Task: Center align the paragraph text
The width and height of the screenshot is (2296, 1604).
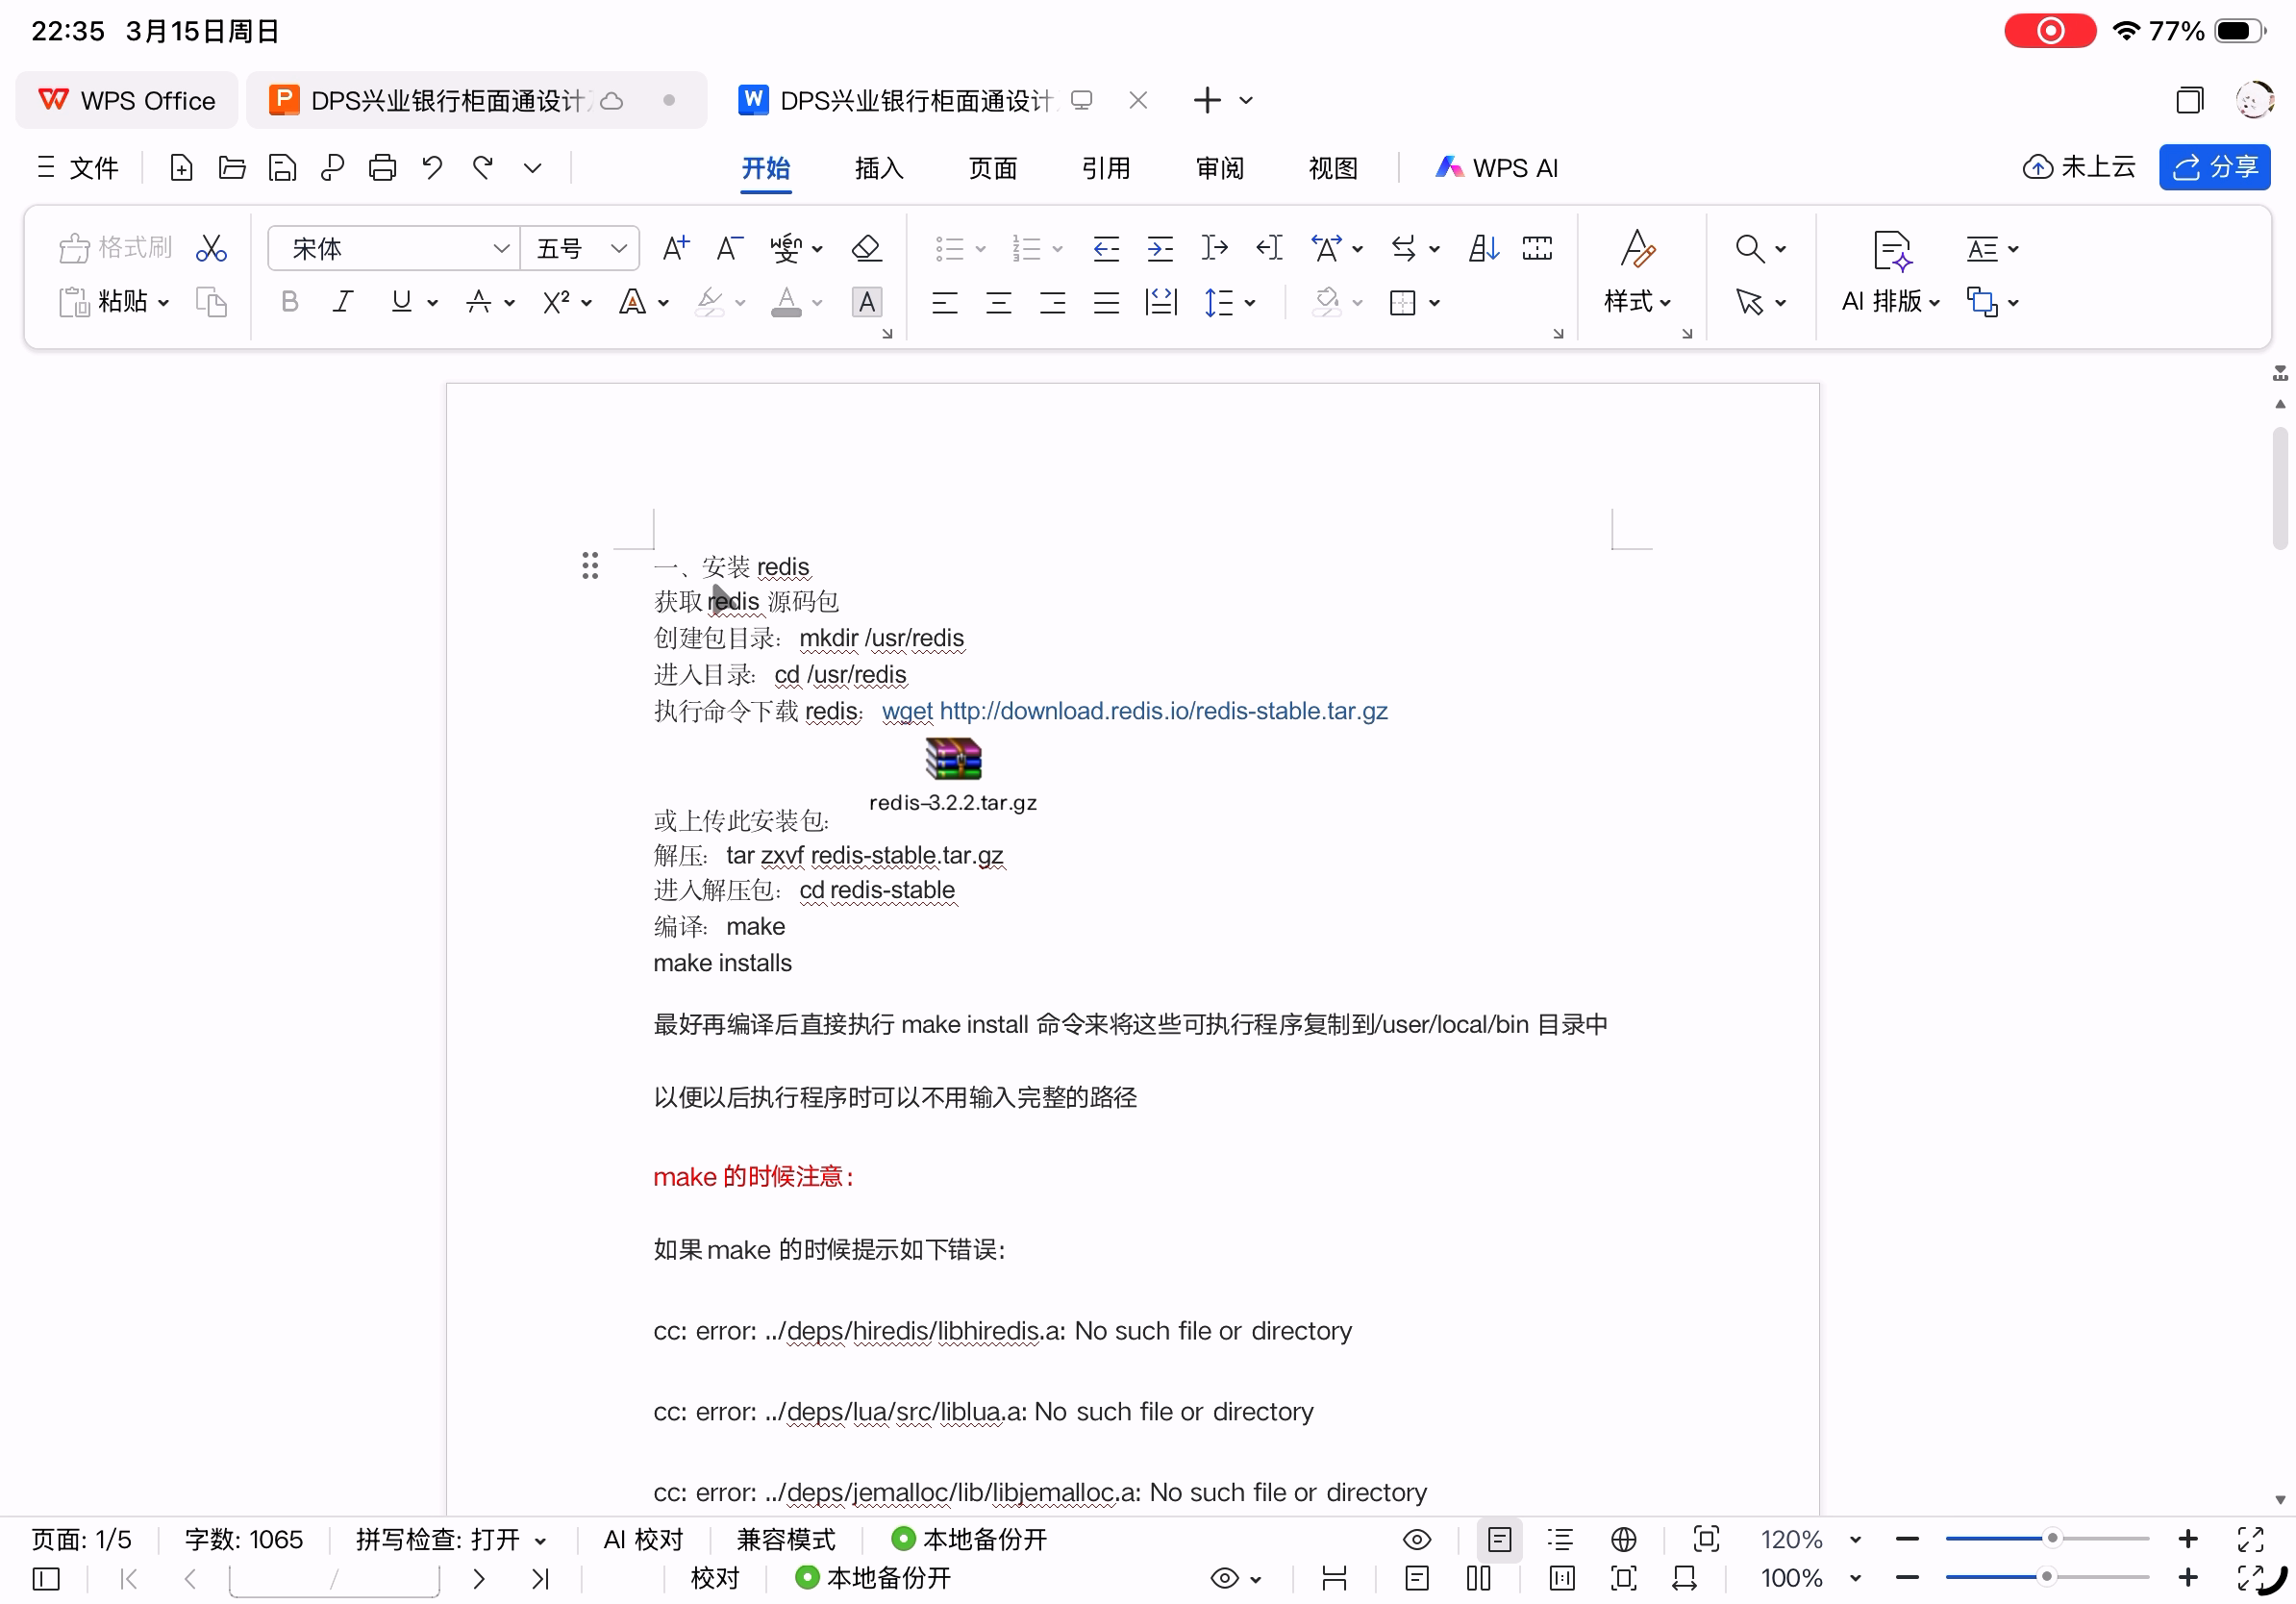Action: 998,302
